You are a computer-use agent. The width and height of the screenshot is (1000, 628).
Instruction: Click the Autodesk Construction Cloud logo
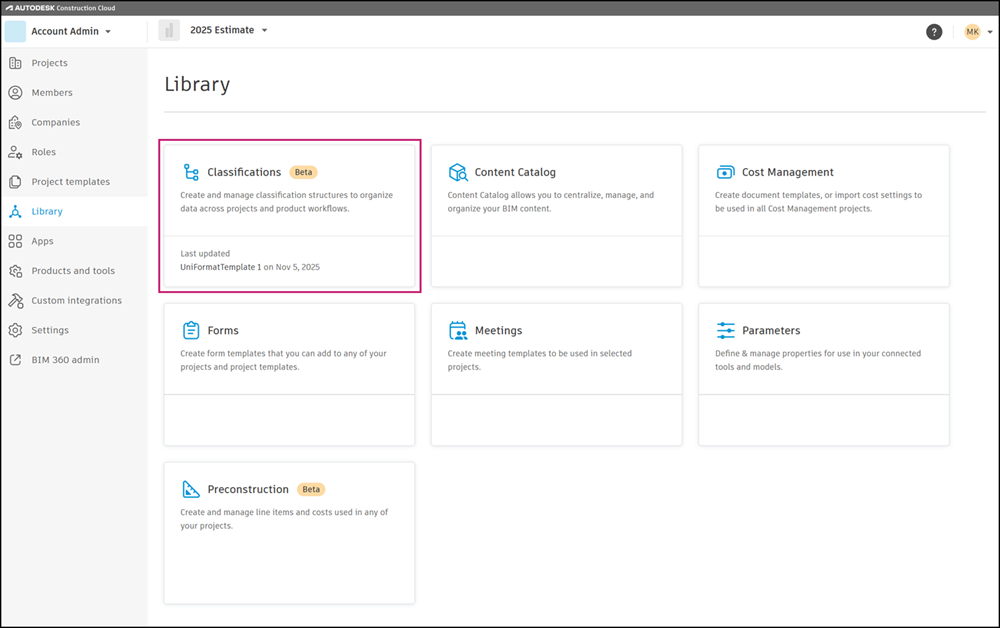[x=61, y=8]
